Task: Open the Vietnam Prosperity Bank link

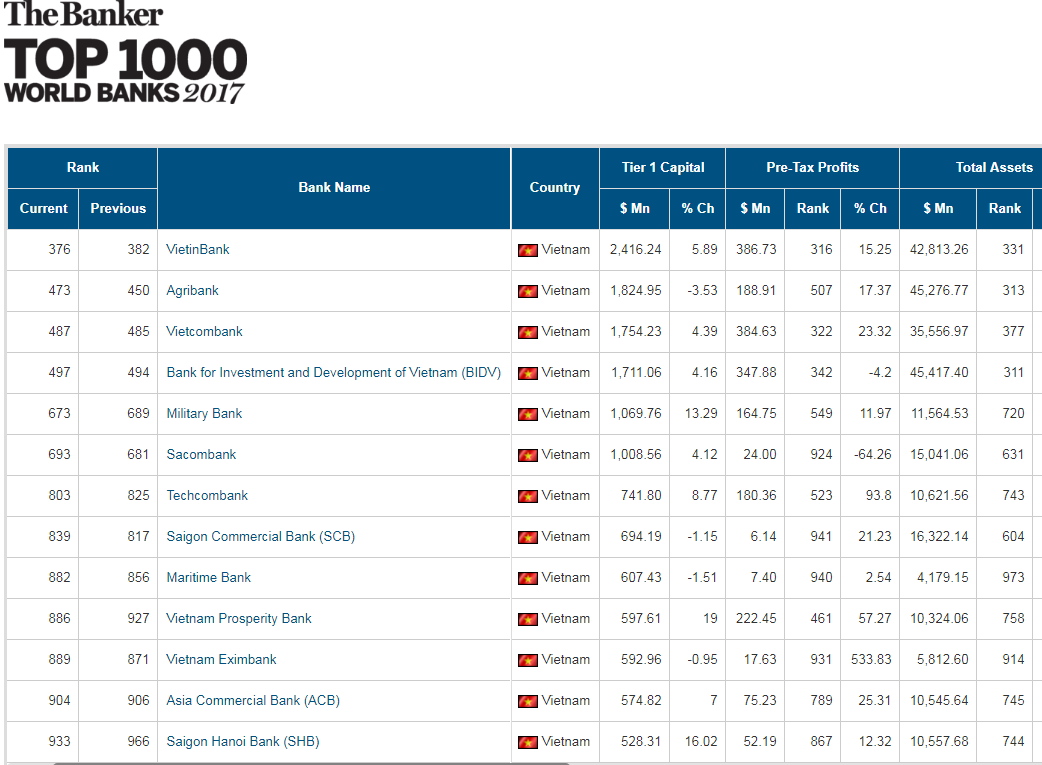Action: [x=237, y=618]
